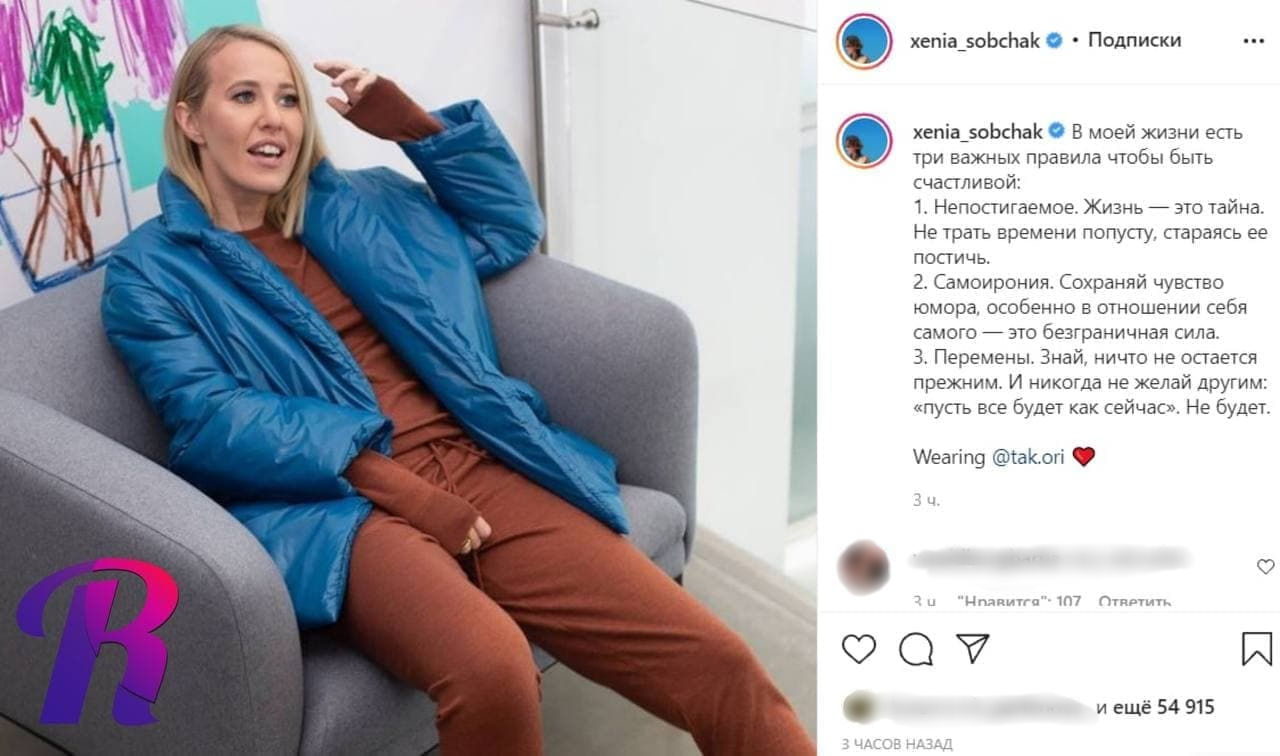Save post with bookmark icon
Viewport: 1280px width, 756px height.
(x=1257, y=648)
